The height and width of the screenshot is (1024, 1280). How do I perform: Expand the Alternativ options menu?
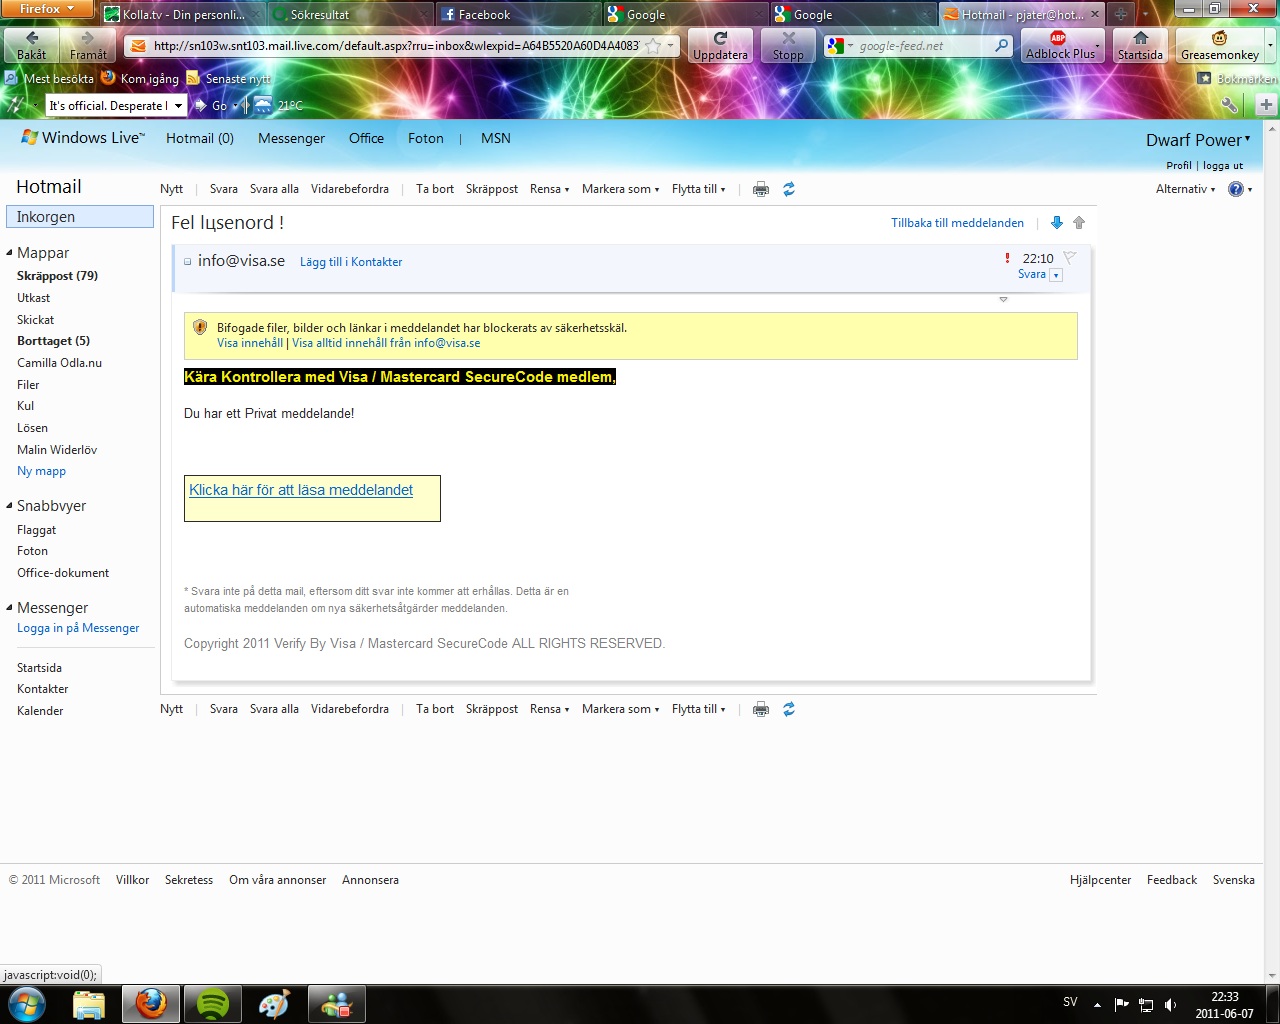(x=1185, y=189)
